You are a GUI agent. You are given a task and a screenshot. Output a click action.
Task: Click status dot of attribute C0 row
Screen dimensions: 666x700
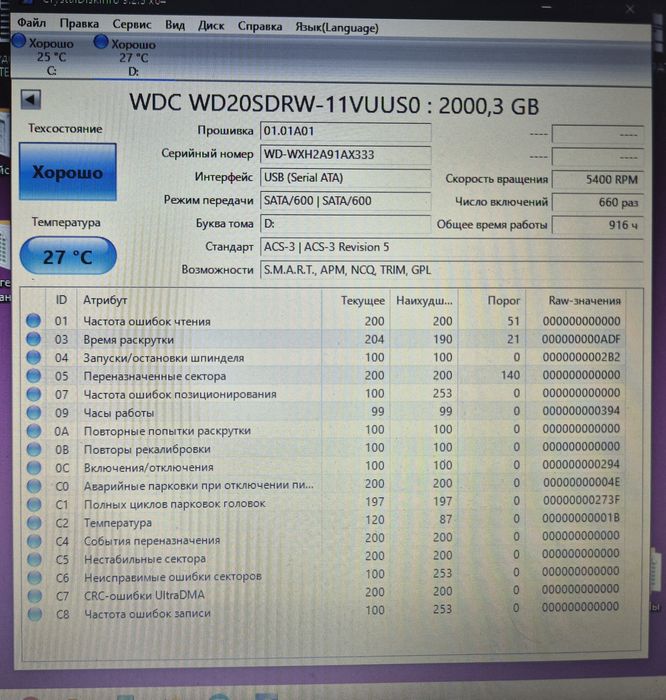[x=34, y=486]
